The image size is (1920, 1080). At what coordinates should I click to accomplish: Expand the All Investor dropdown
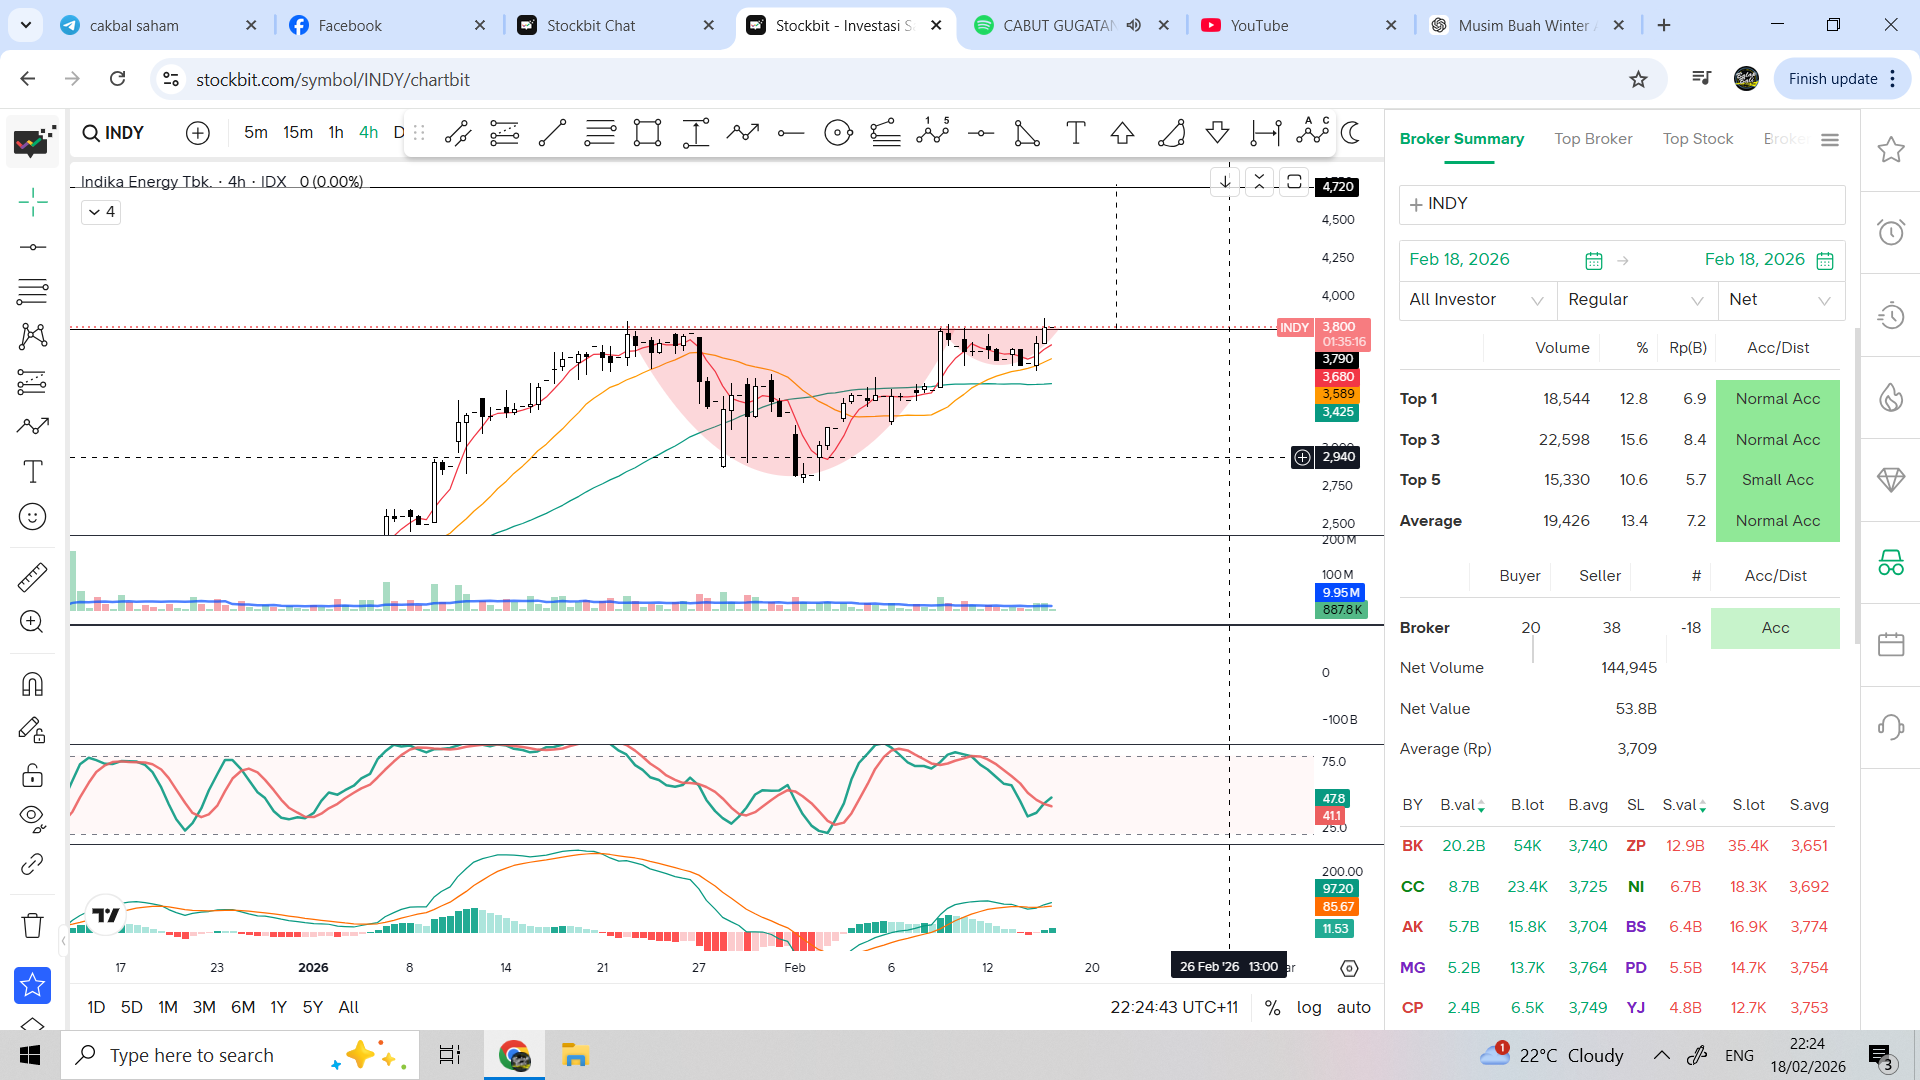(1476, 300)
